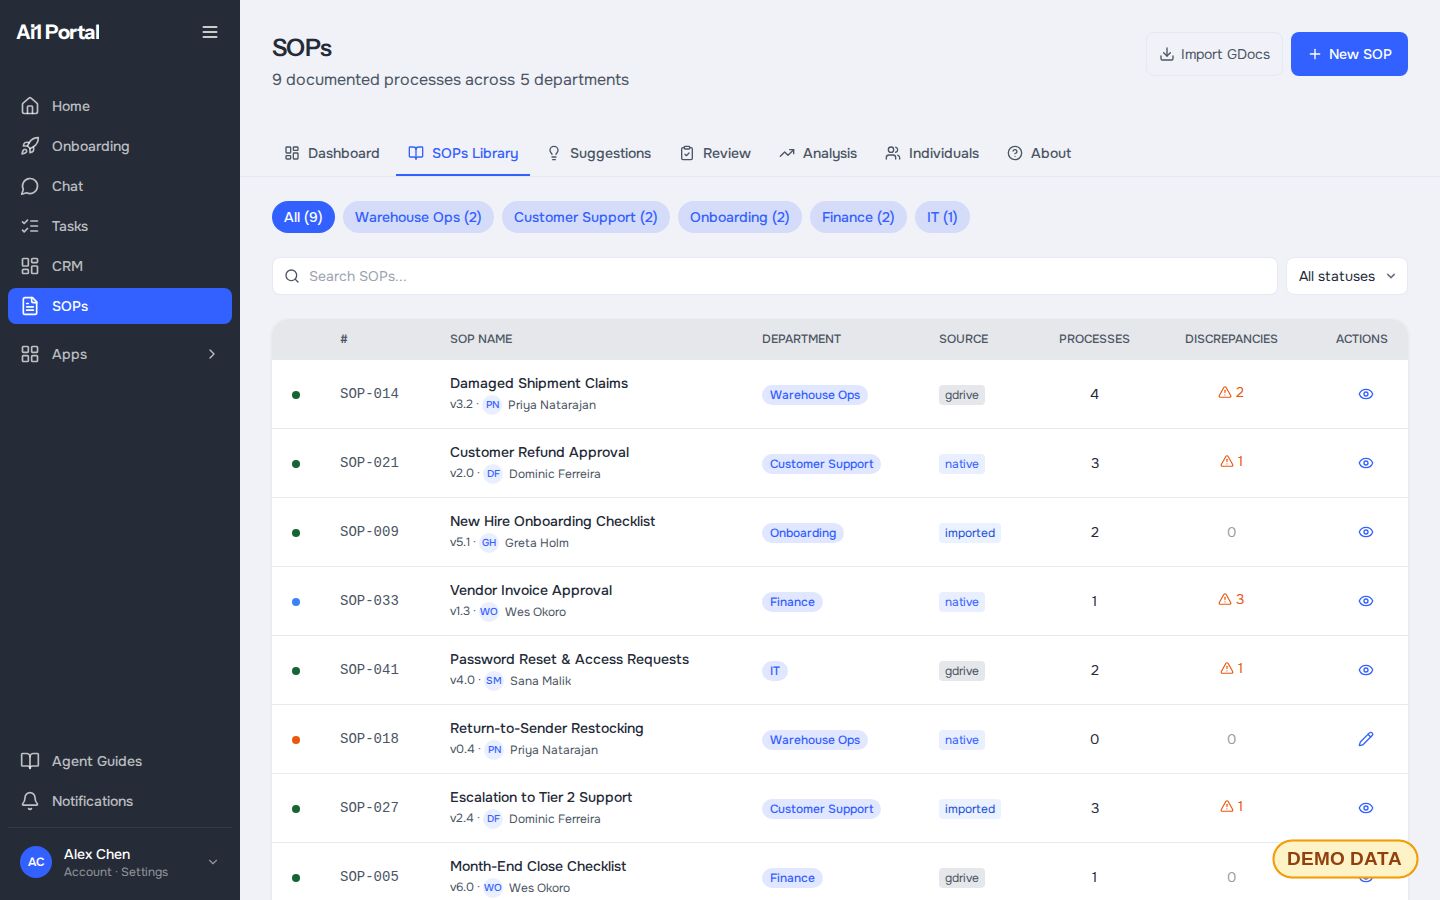Open Chat in sidebar
1440x900 pixels.
(120, 186)
